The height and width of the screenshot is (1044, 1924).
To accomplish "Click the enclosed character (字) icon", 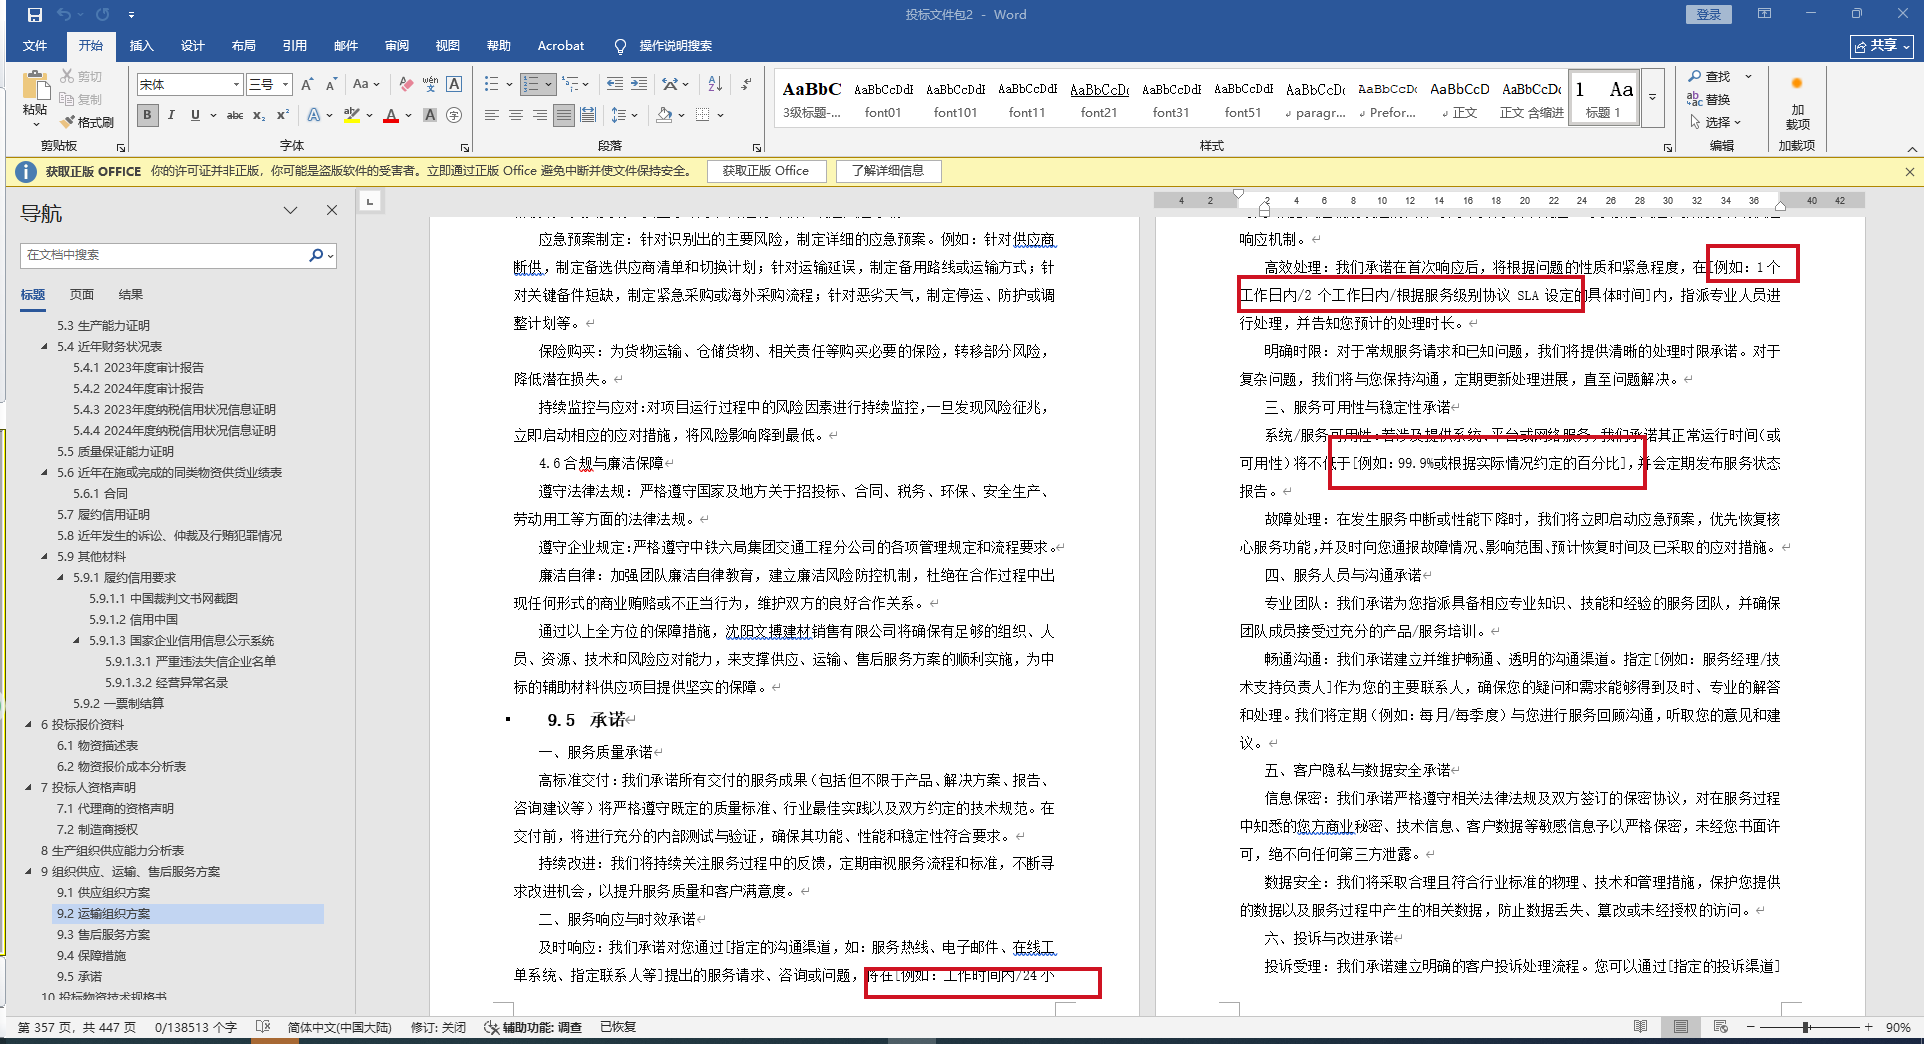I will tap(454, 116).
